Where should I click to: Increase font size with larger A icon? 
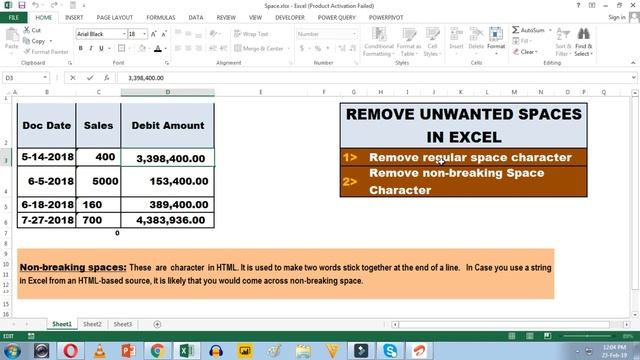(x=153, y=34)
